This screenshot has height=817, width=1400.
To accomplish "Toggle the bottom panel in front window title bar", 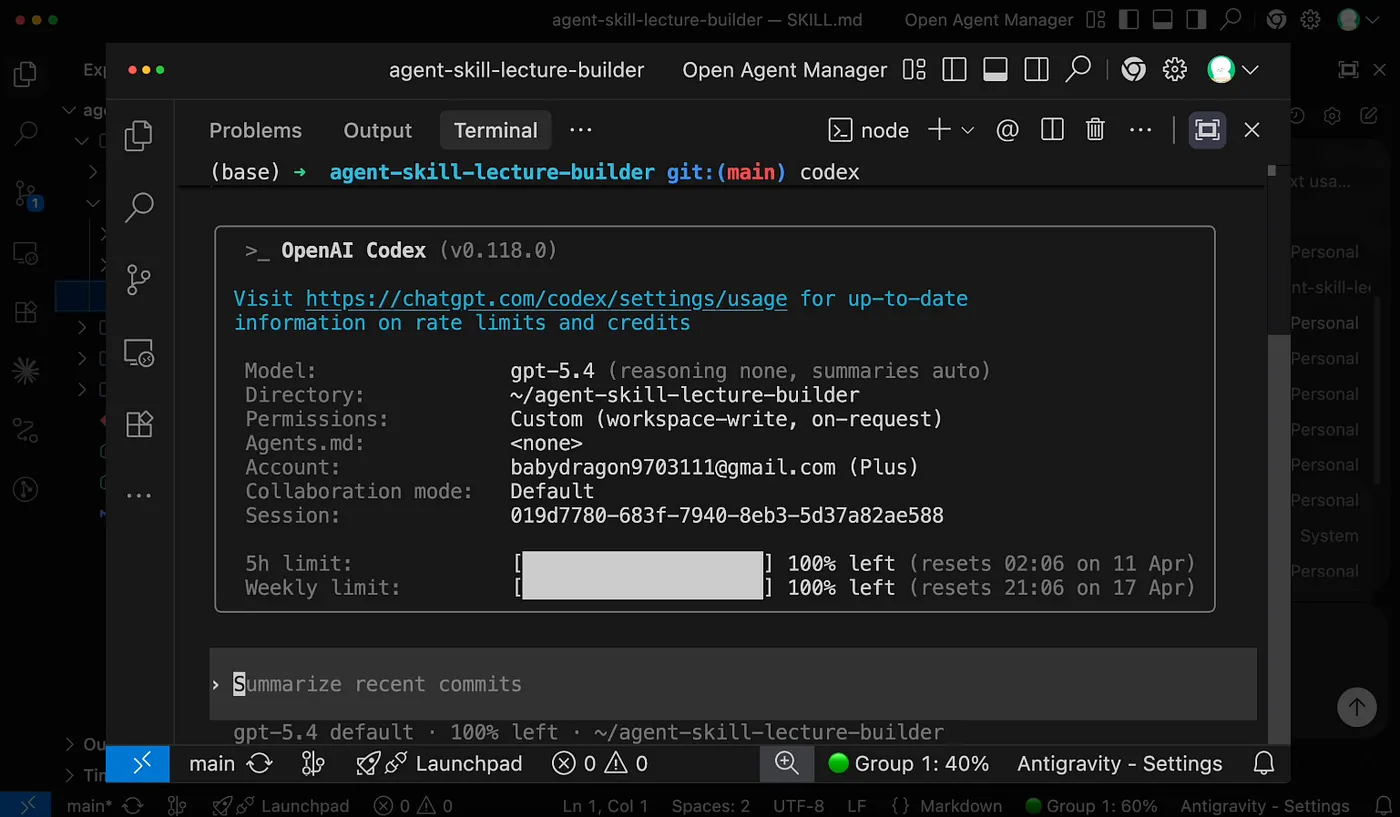I will point(995,70).
